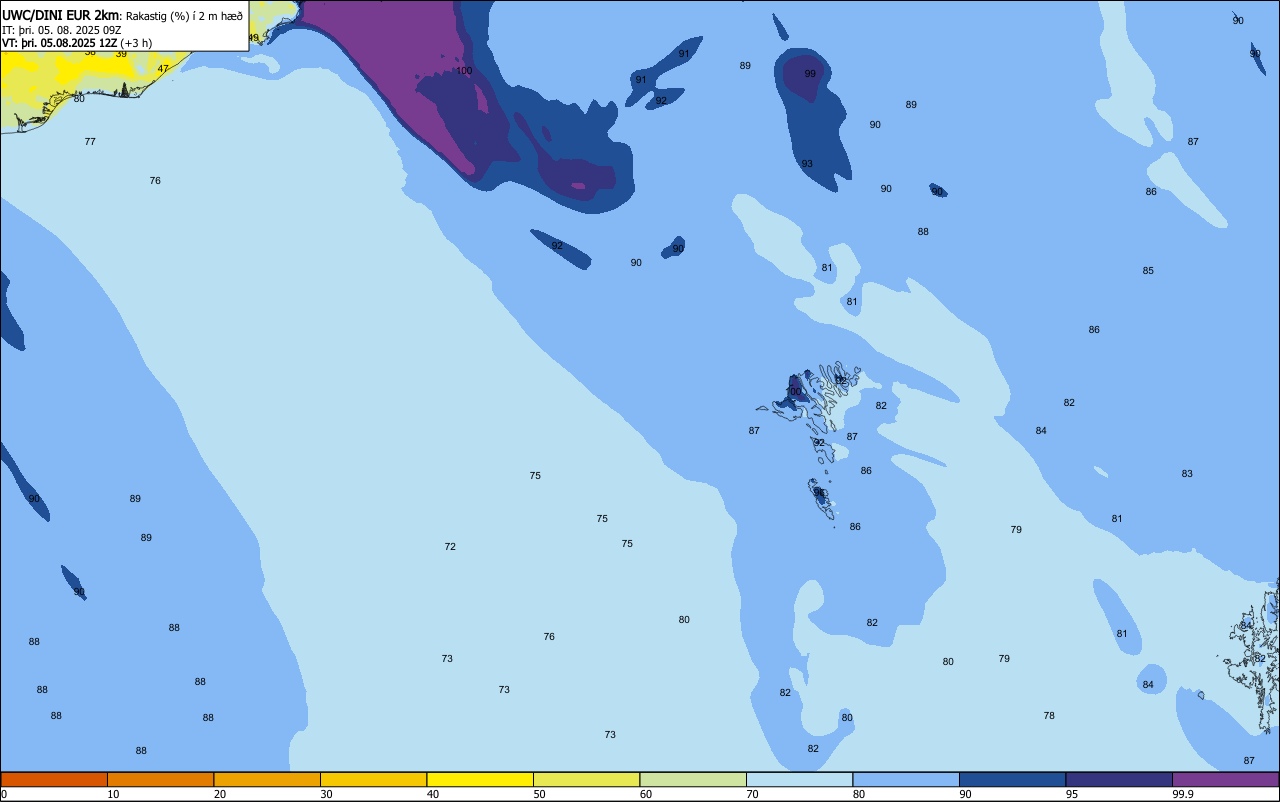Click the 'IT: þri. 05. 08. 2025 09Z' line
The height and width of the screenshot is (802, 1280).
tap(62, 30)
